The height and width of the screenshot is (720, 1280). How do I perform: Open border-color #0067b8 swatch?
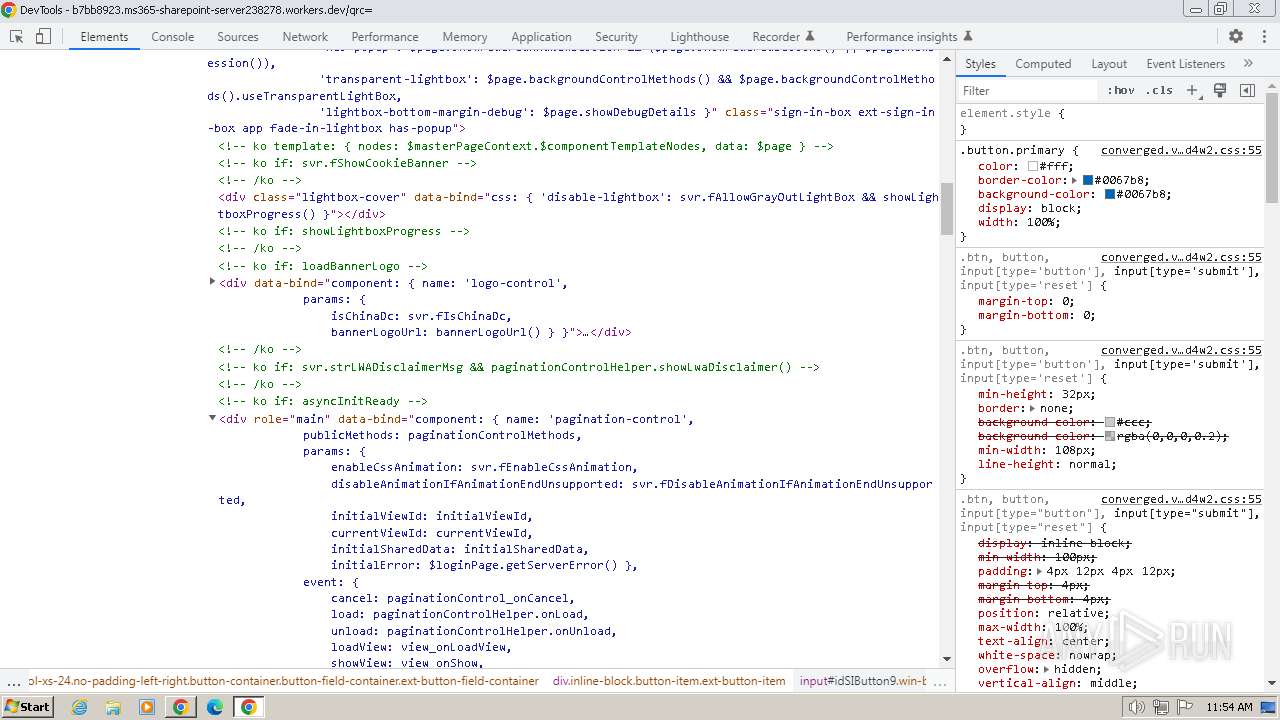1088,181
